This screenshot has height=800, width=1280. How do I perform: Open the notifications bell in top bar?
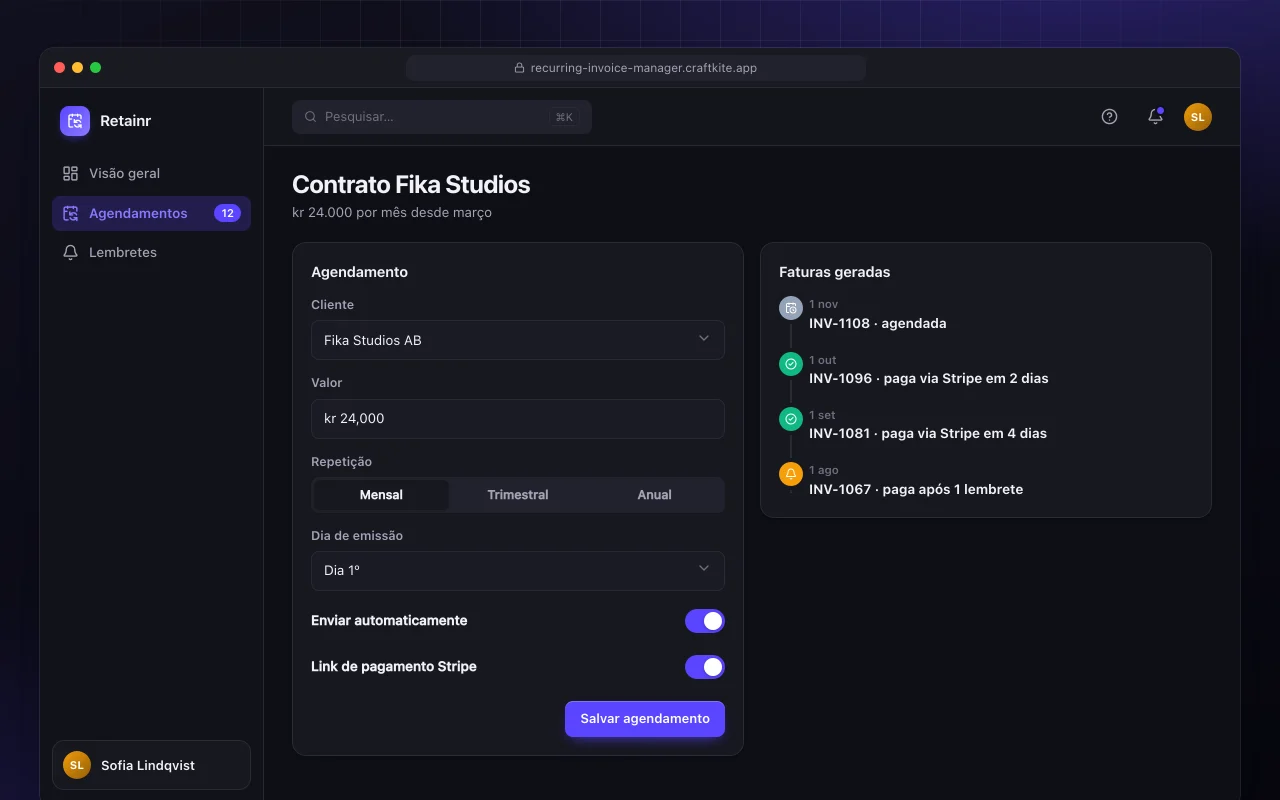click(1155, 117)
